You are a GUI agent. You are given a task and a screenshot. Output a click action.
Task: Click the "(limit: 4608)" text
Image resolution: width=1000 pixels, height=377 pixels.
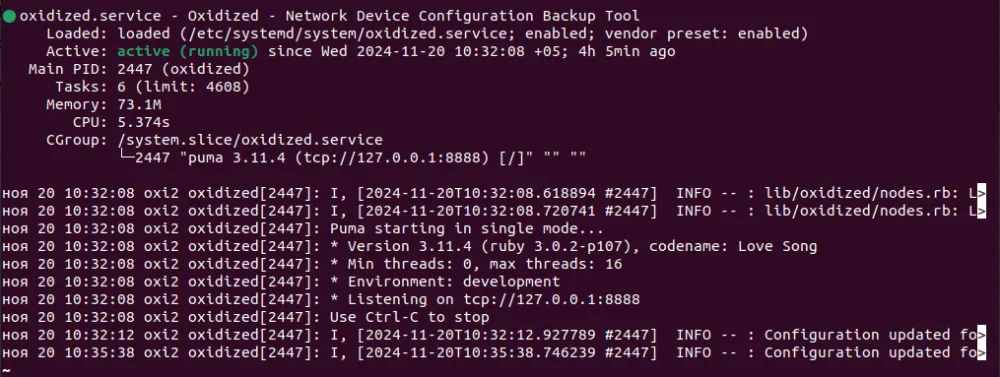(192, 87)
